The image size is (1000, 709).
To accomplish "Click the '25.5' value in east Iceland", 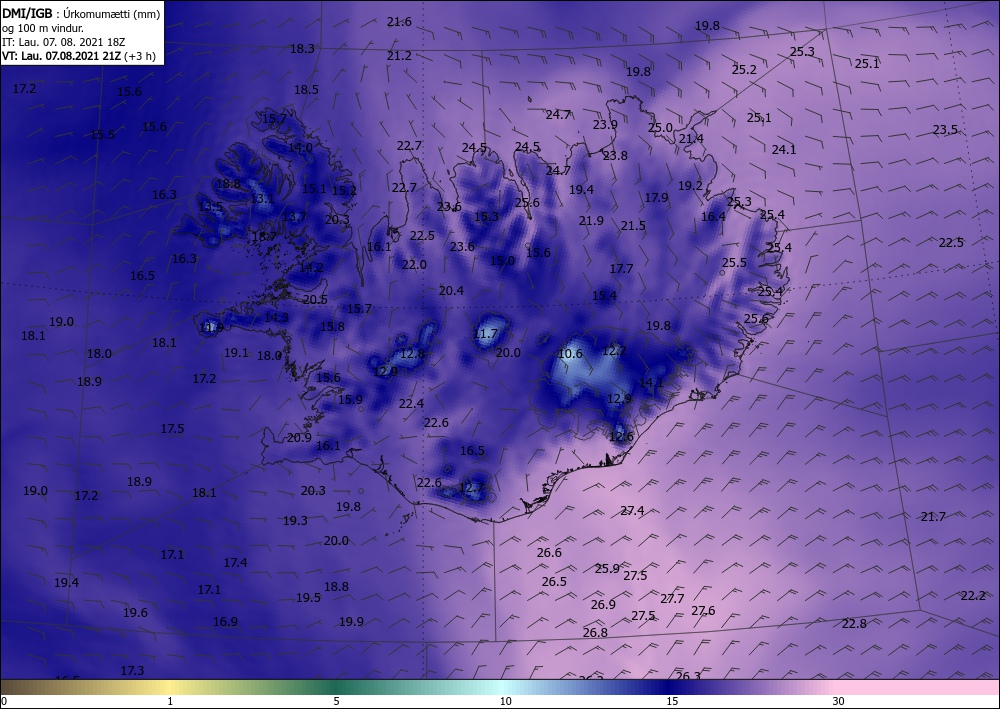I will [x=734, y=262].
